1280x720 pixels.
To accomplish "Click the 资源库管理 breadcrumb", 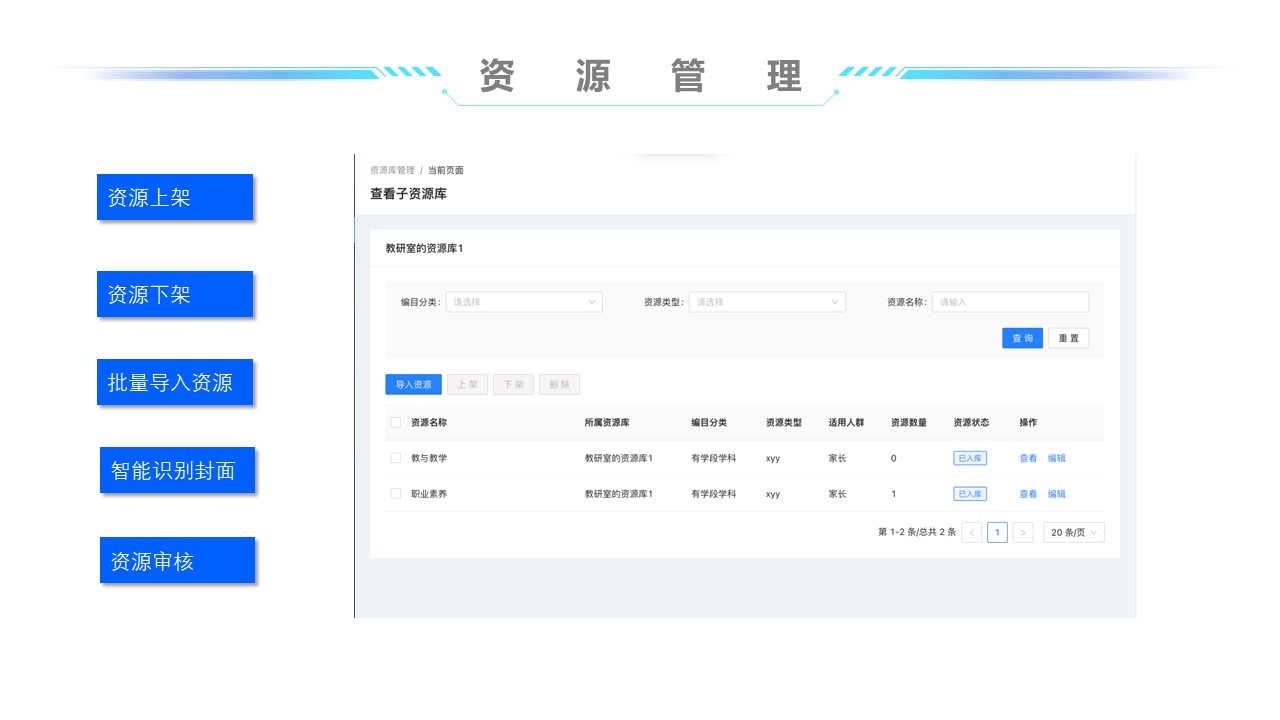I will pos(392,171).
